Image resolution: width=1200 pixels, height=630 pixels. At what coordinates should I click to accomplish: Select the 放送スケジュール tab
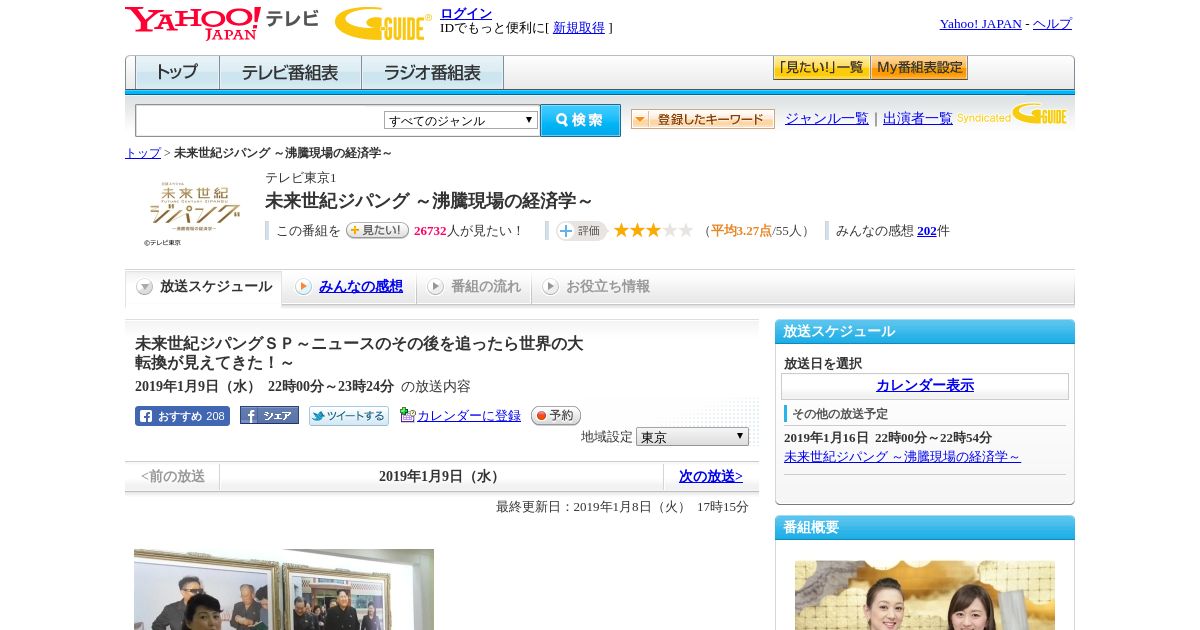(x=204, y=287)
